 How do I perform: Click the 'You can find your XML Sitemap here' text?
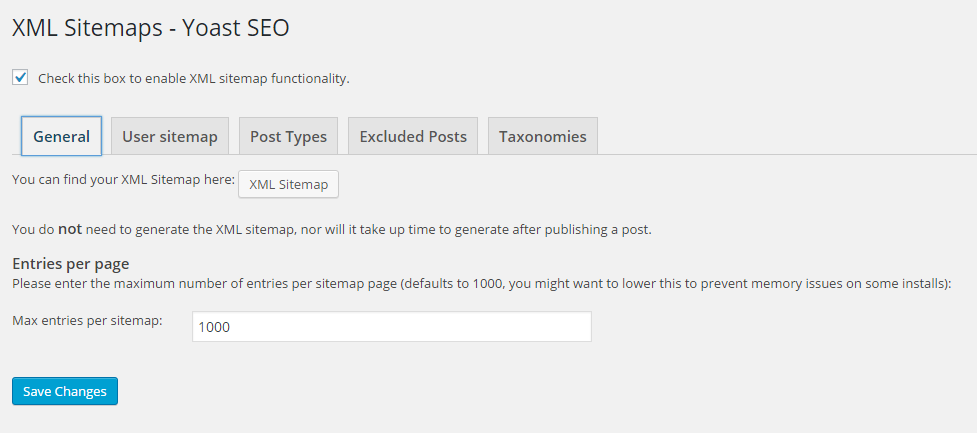(123, 179)
